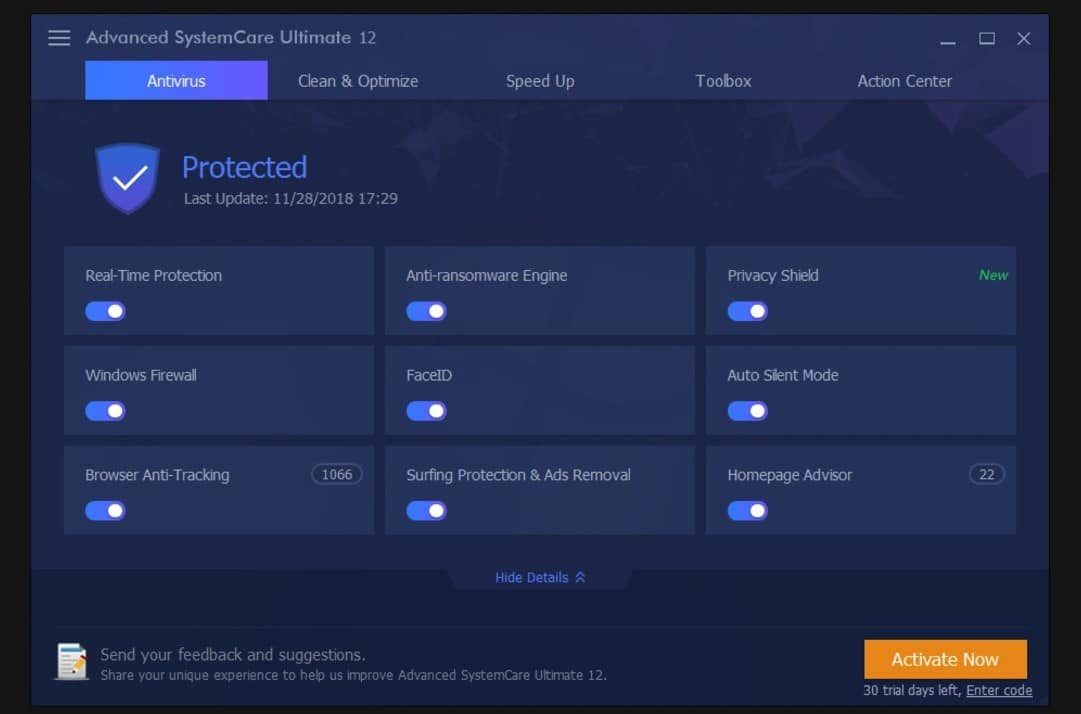Open the Speed Up tab
Viewport: 1081px width, 714px height.
[x=540, y=81]
